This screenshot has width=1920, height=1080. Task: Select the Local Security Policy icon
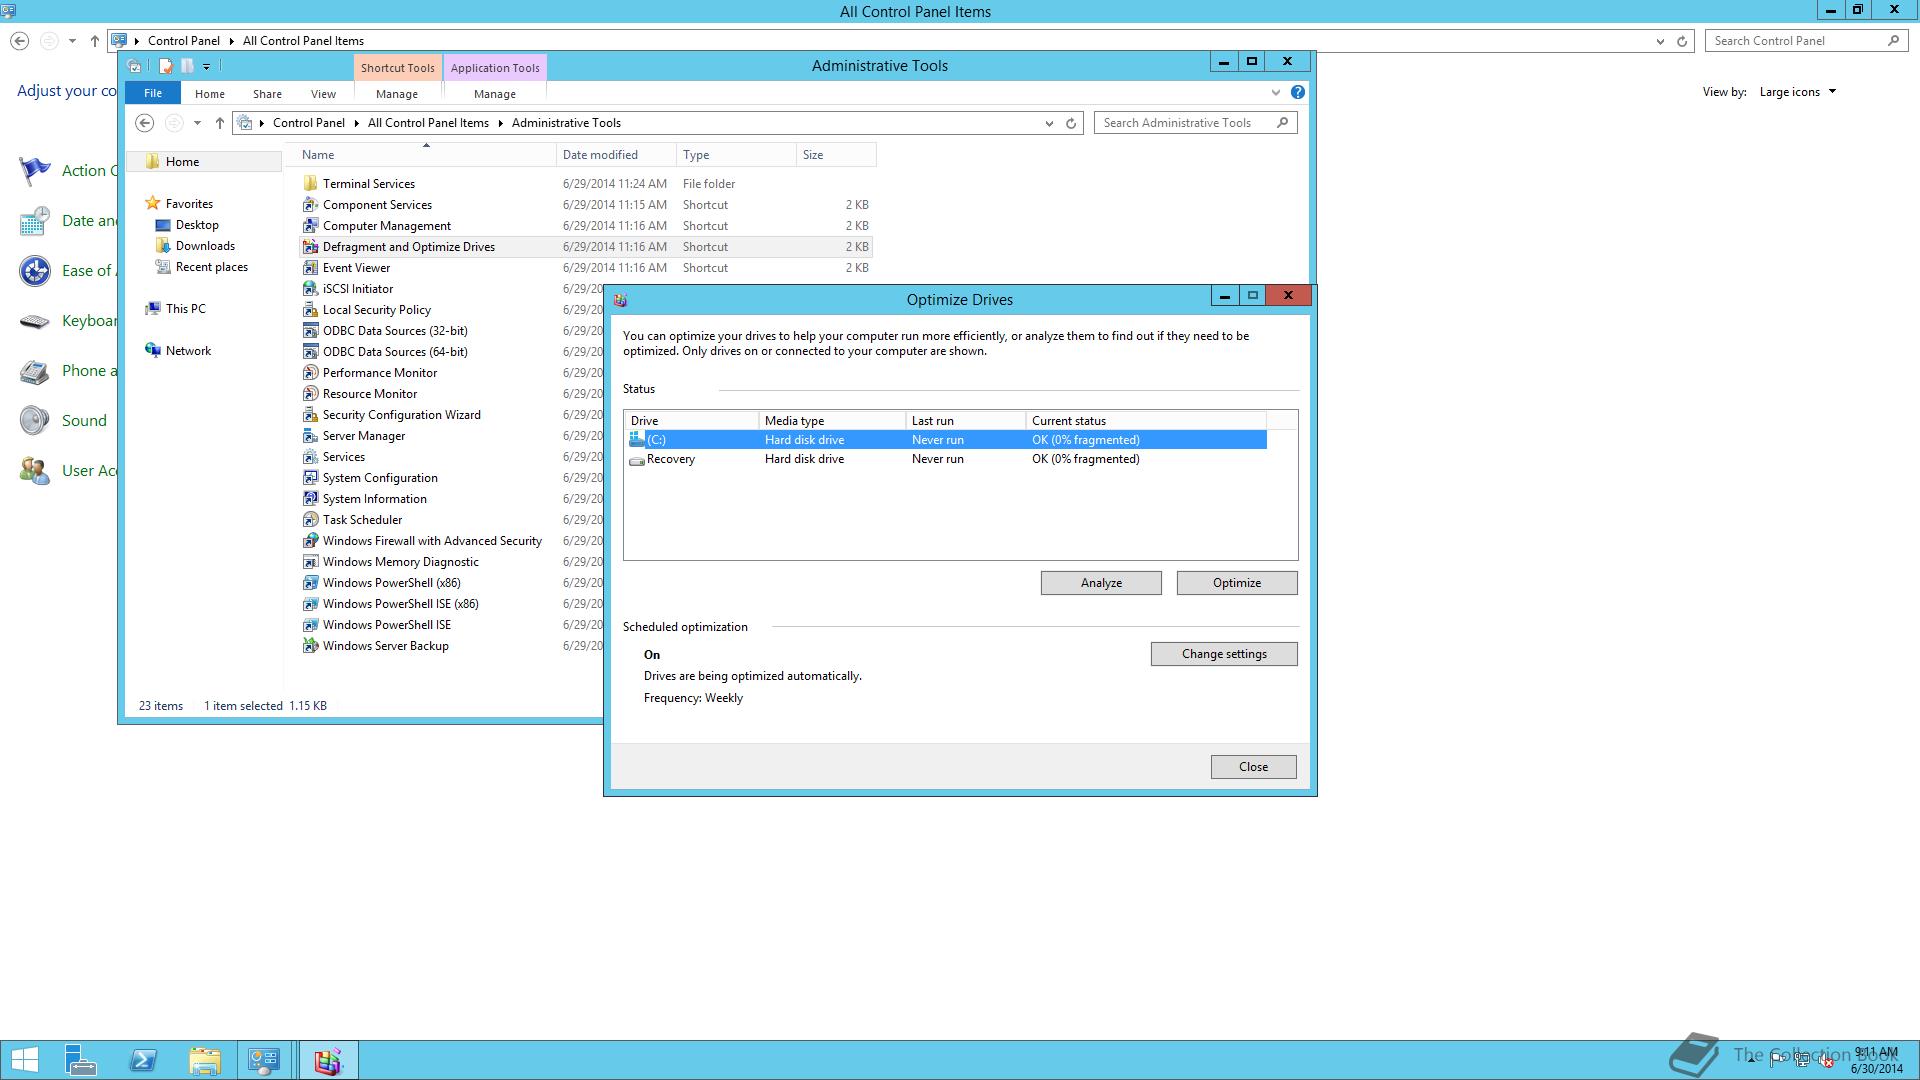[310, 310]
